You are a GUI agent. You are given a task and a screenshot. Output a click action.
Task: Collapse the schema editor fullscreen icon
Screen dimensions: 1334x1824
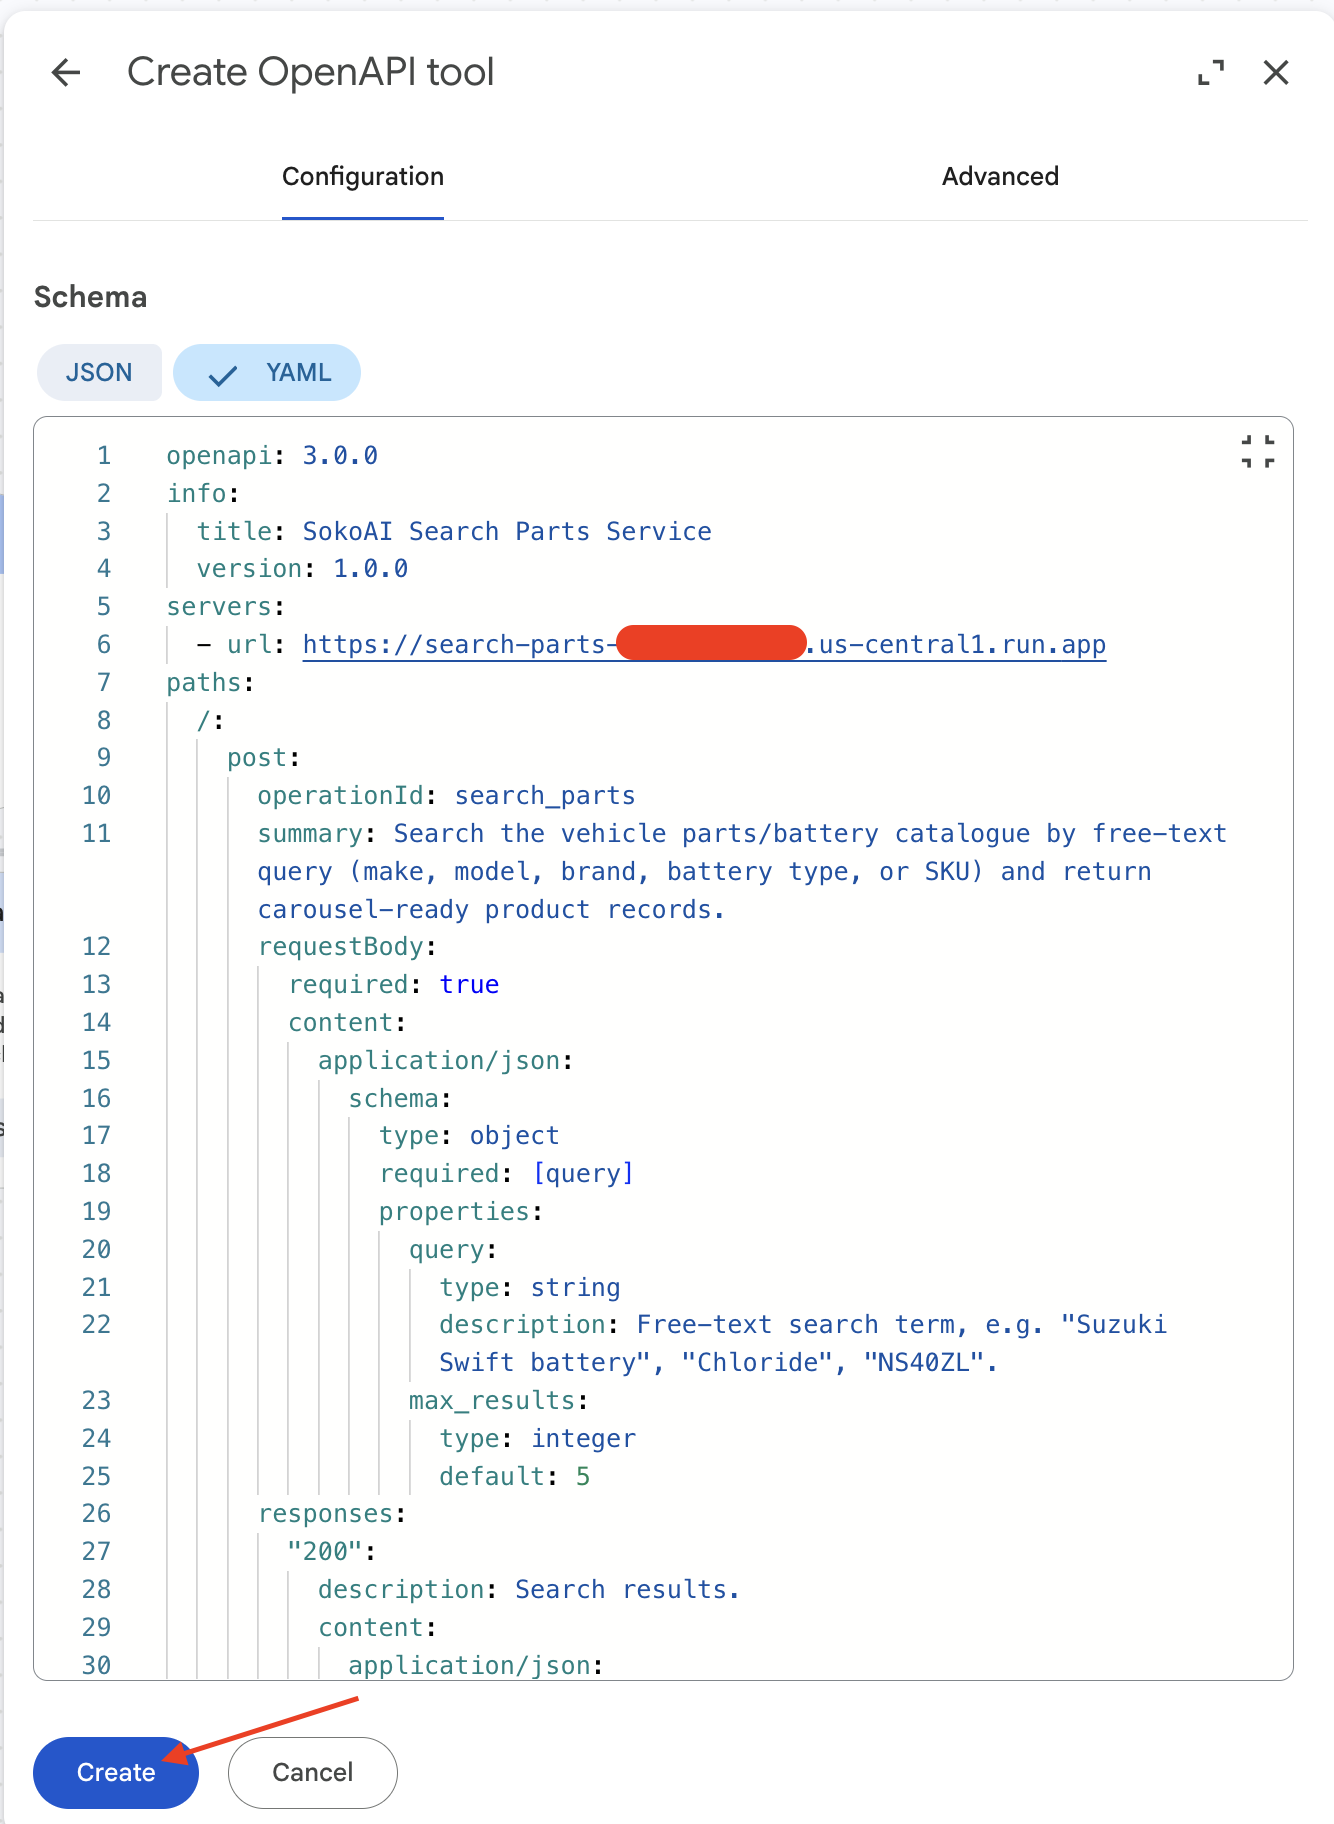point(1258,452)
